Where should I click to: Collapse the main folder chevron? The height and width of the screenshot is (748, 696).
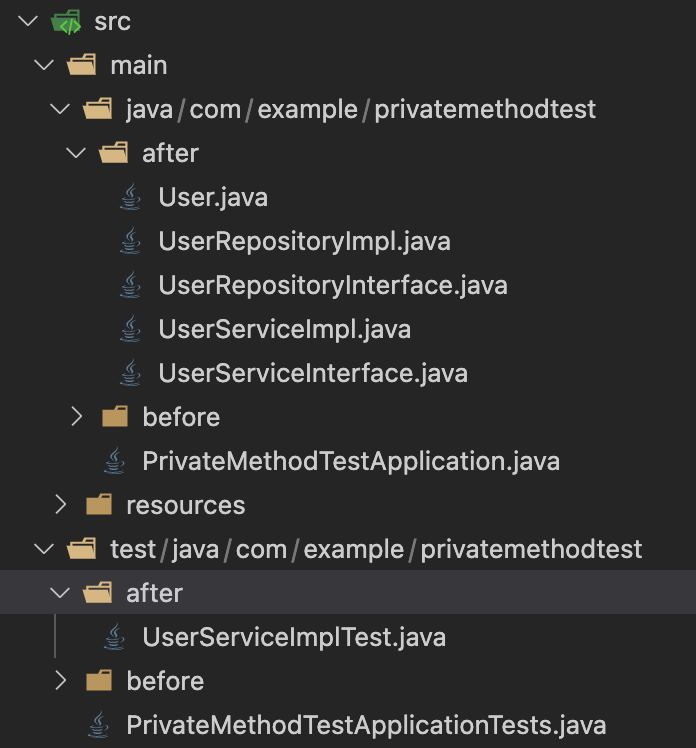pos(43,65)
